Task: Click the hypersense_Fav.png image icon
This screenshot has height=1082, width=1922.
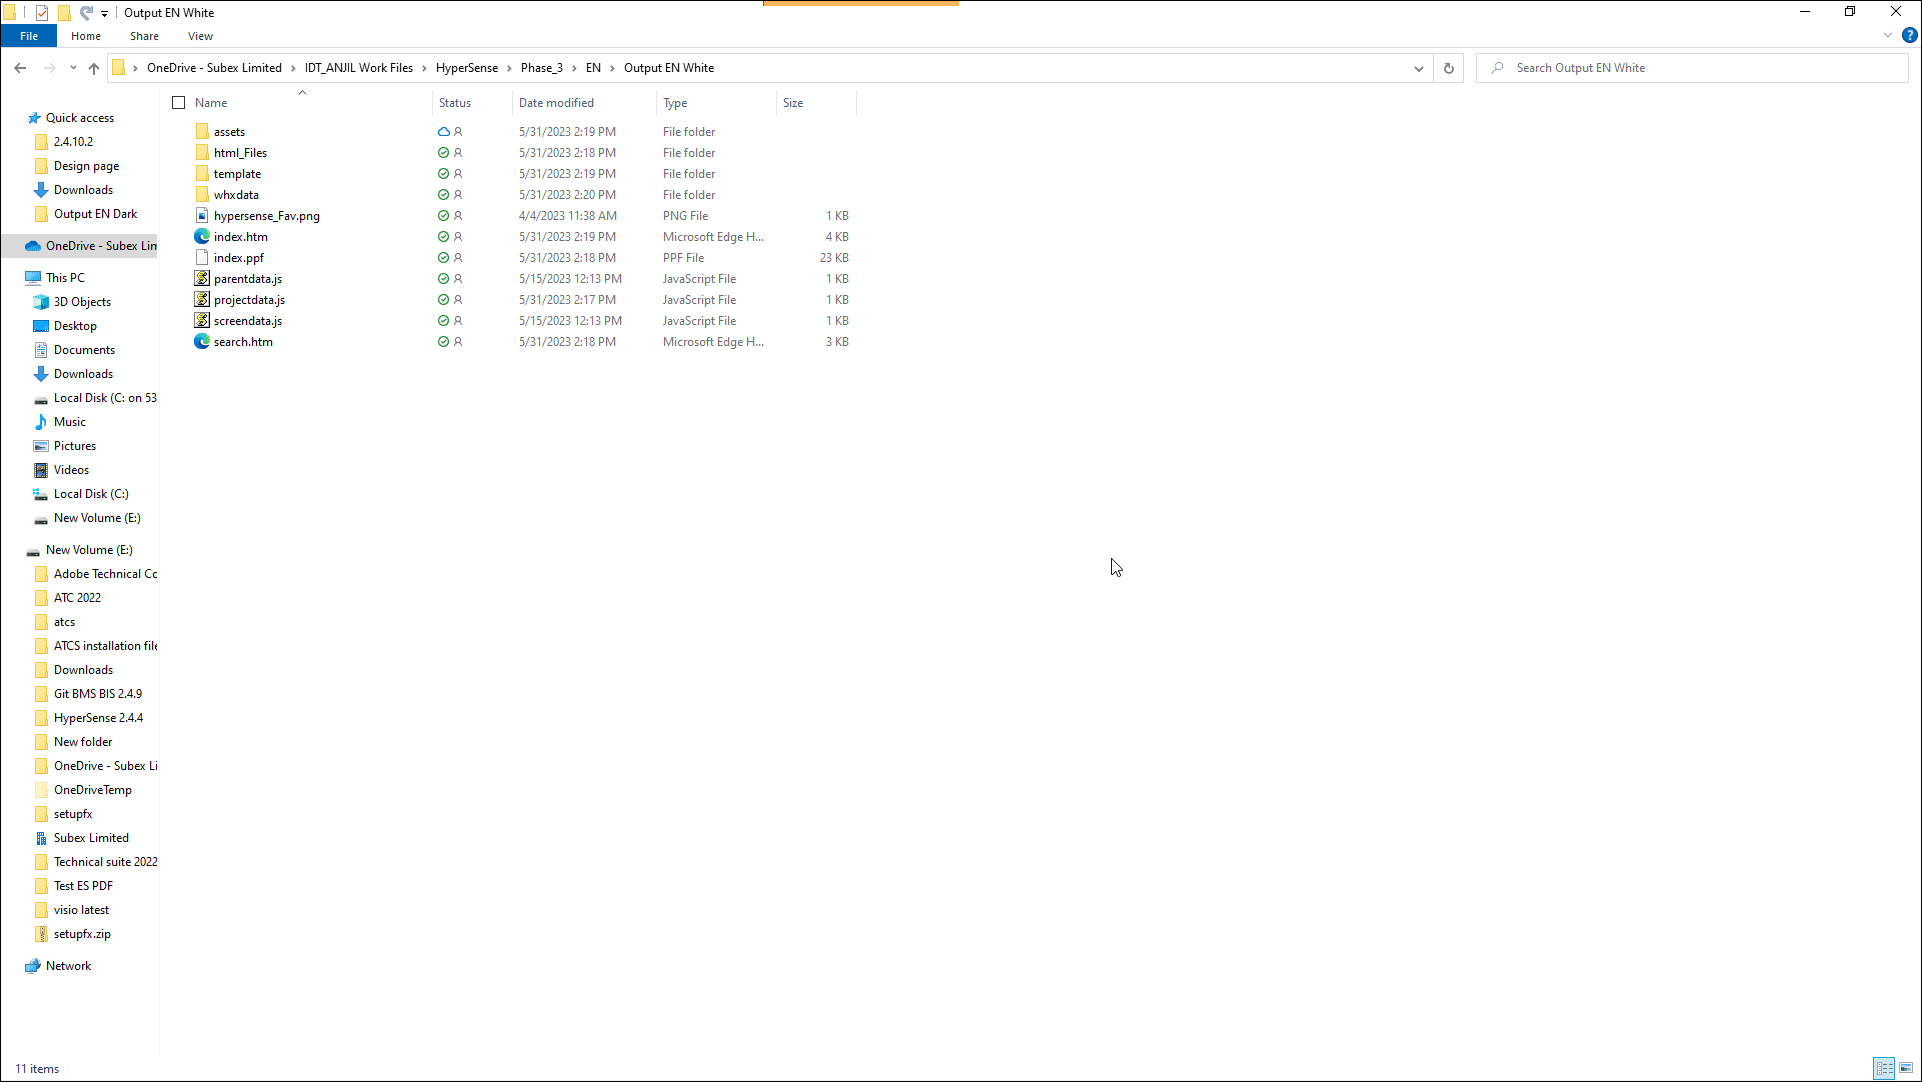Action: tap(202, 216)
